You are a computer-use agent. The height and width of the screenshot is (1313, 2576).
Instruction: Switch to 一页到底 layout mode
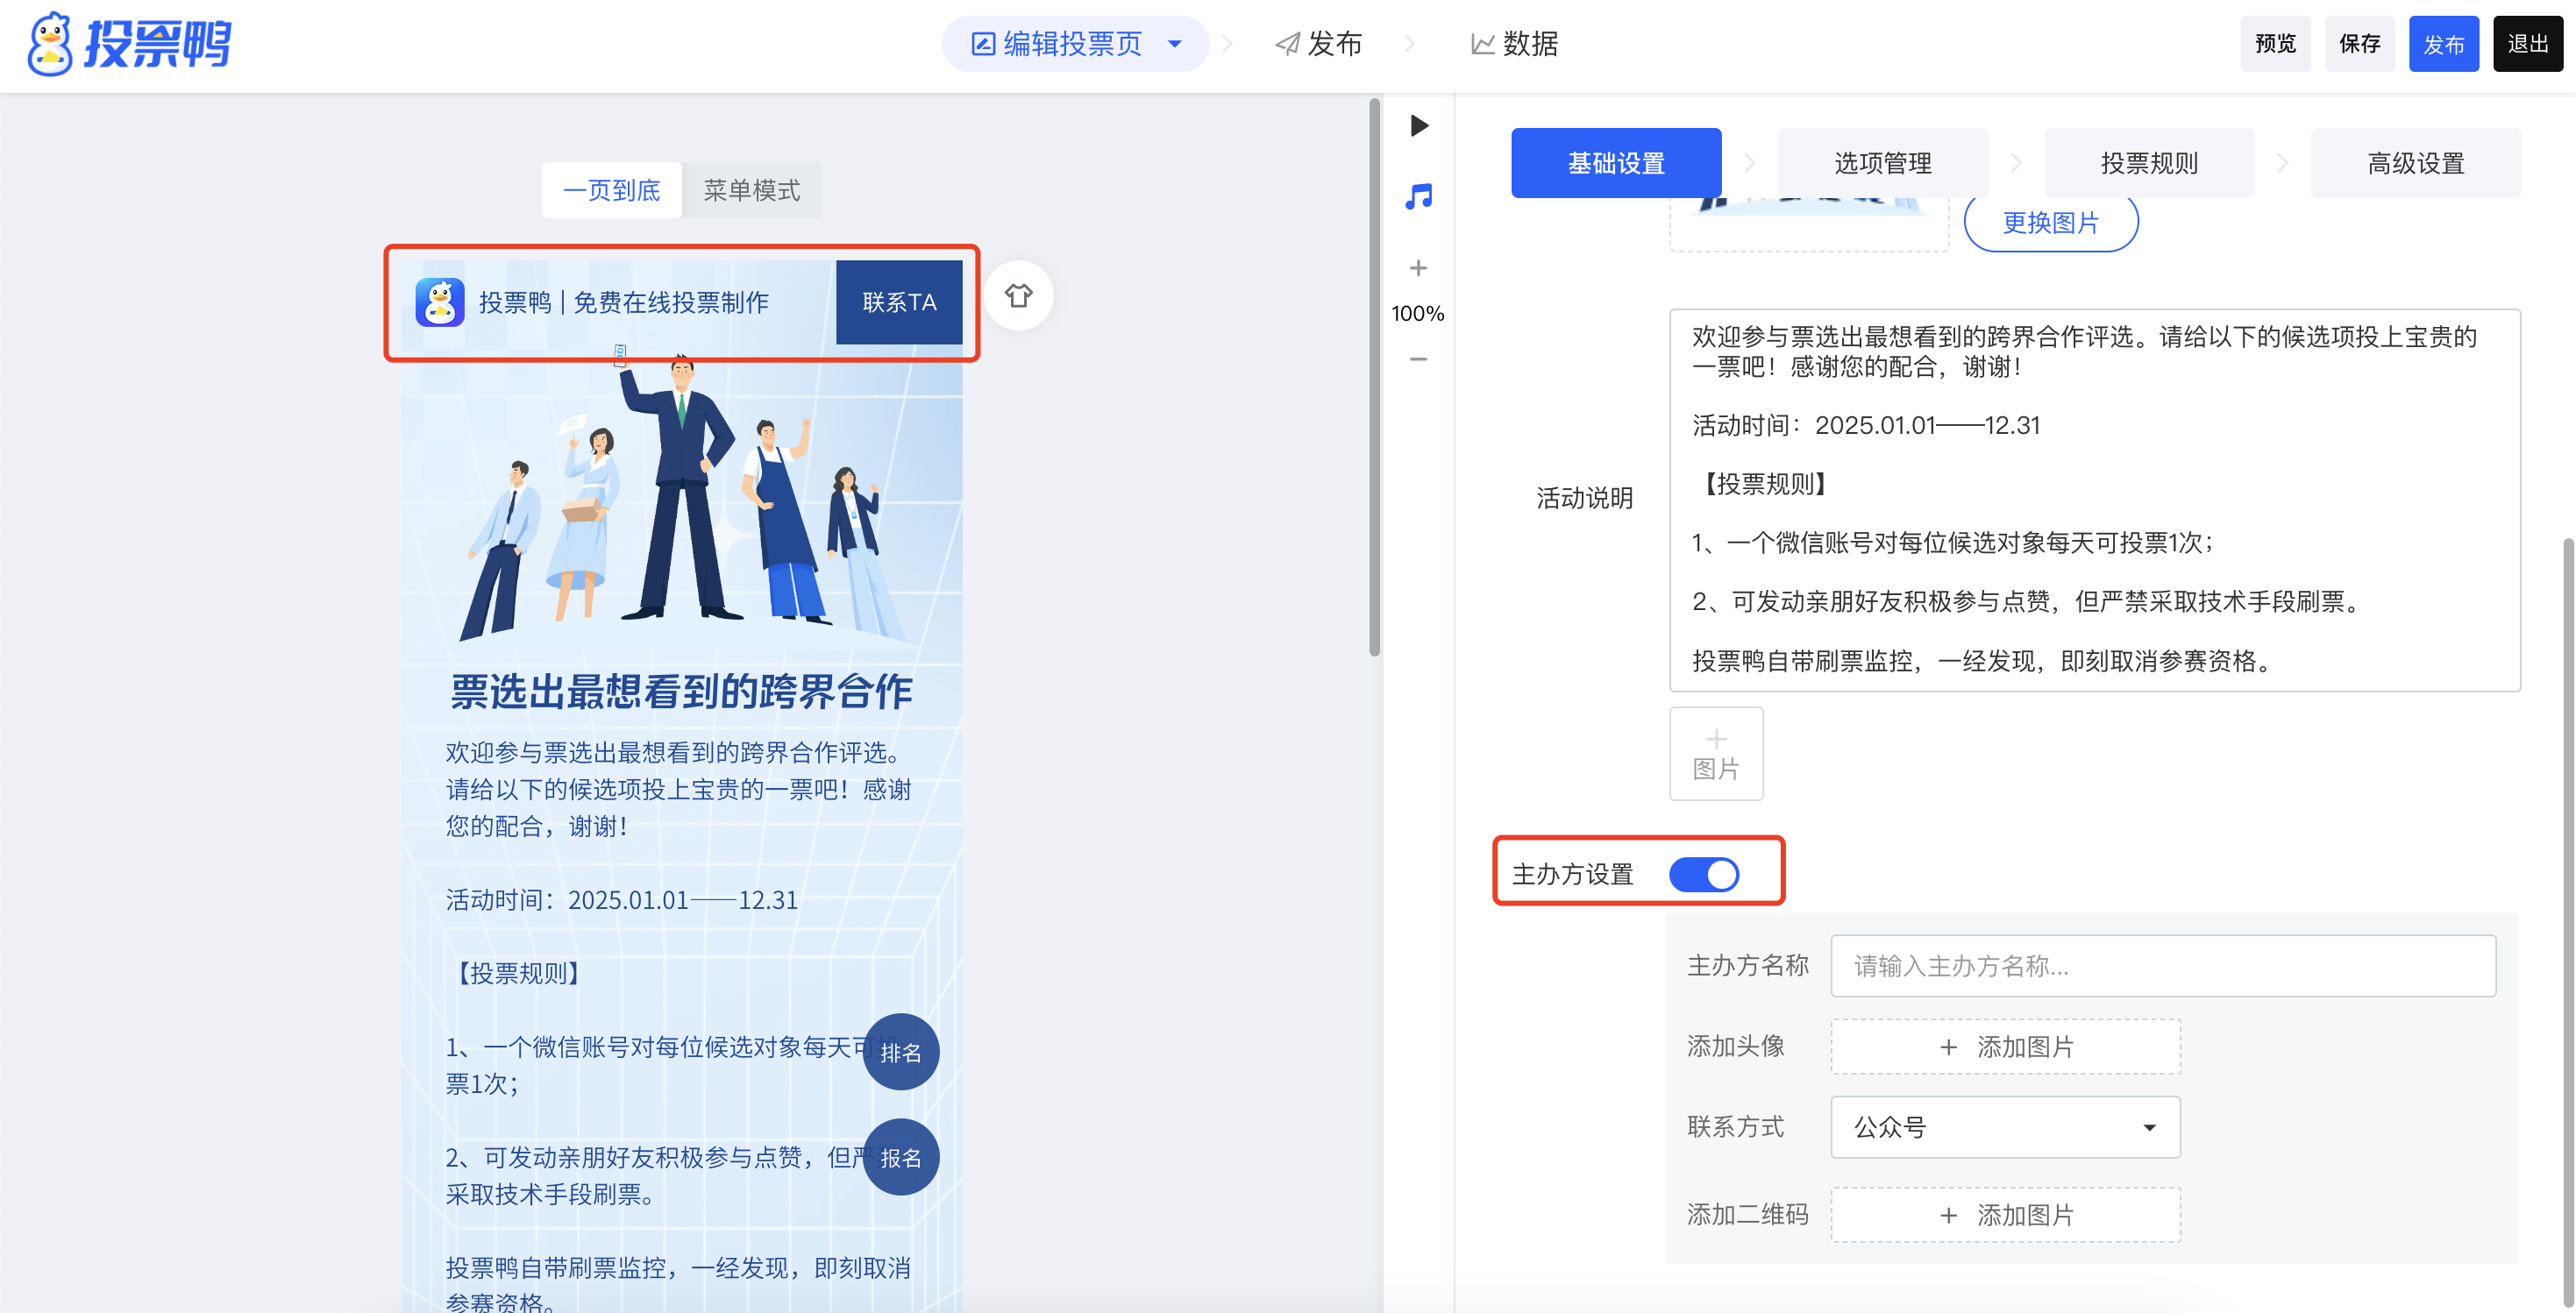612,190
